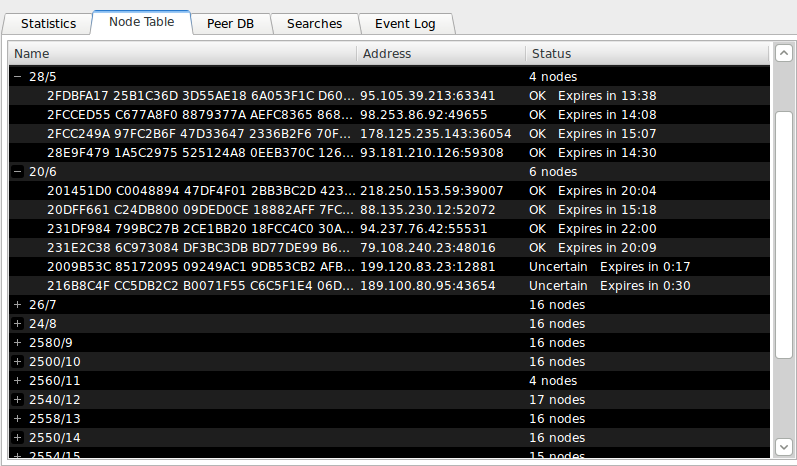The height and width of the screenshot is (466, 797).
Task: Select the Node Table tab
Action: point(141,22)
